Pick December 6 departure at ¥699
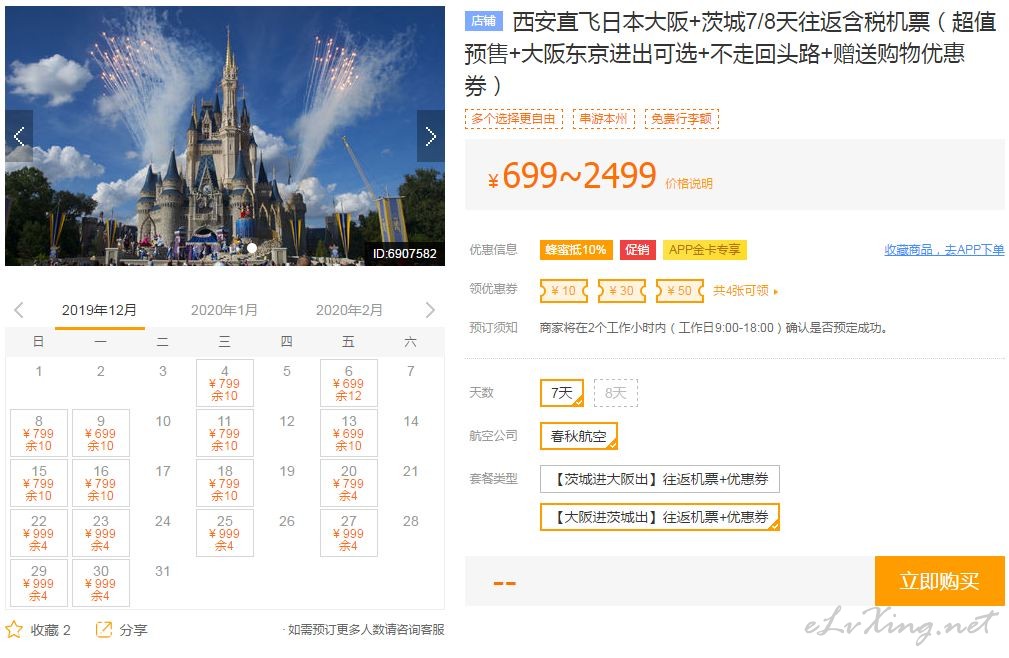Image resolution: width=1009 pixels, height=658 pixels. [x=349, y=383]
